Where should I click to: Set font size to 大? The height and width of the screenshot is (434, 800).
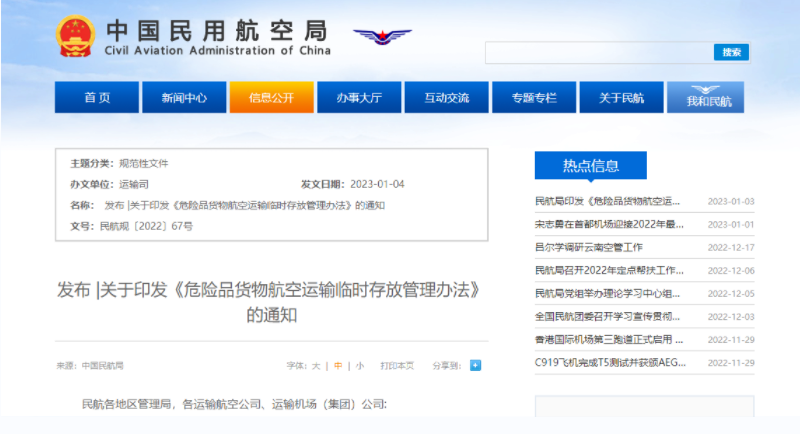point(316,366)
